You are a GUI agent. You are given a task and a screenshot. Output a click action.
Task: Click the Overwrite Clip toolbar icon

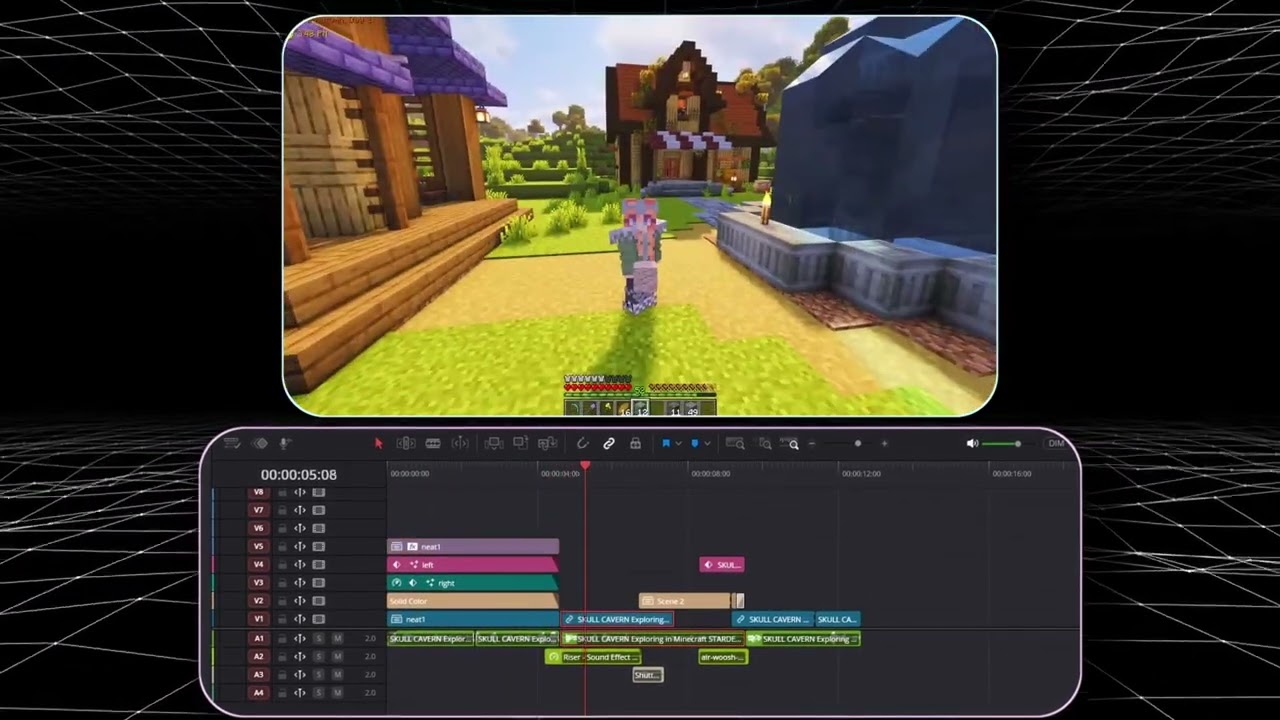pyautogui.click(x=520, y=443)
